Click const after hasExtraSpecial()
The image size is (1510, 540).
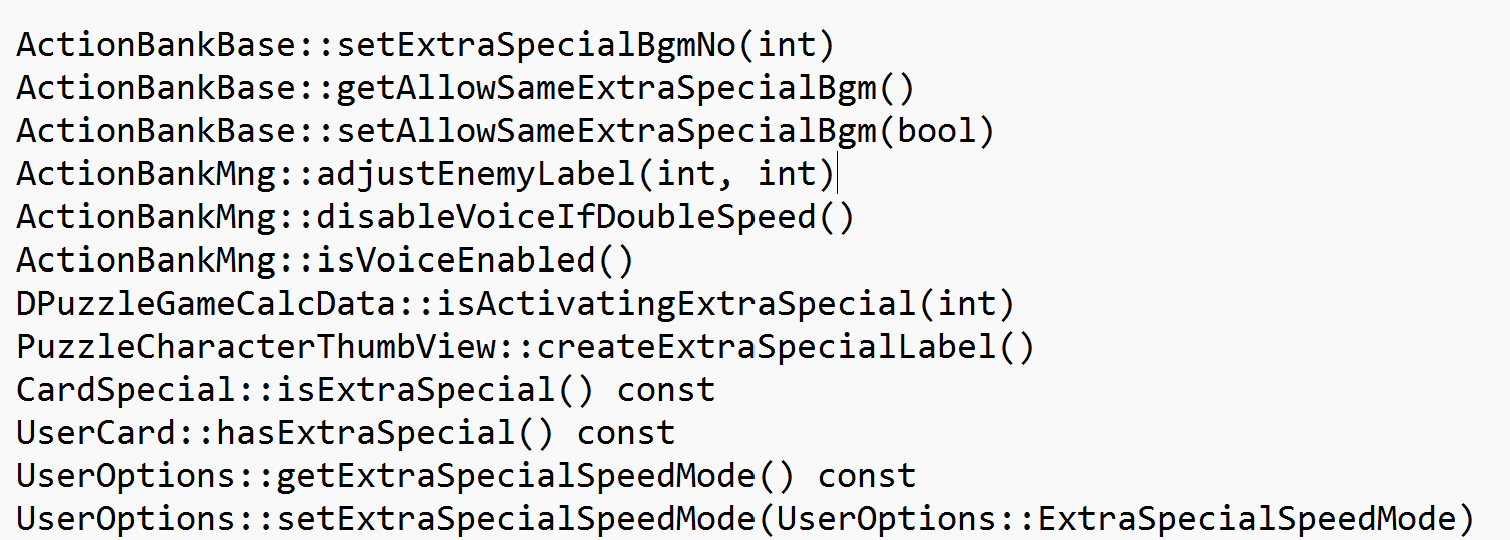click(626, 433)
